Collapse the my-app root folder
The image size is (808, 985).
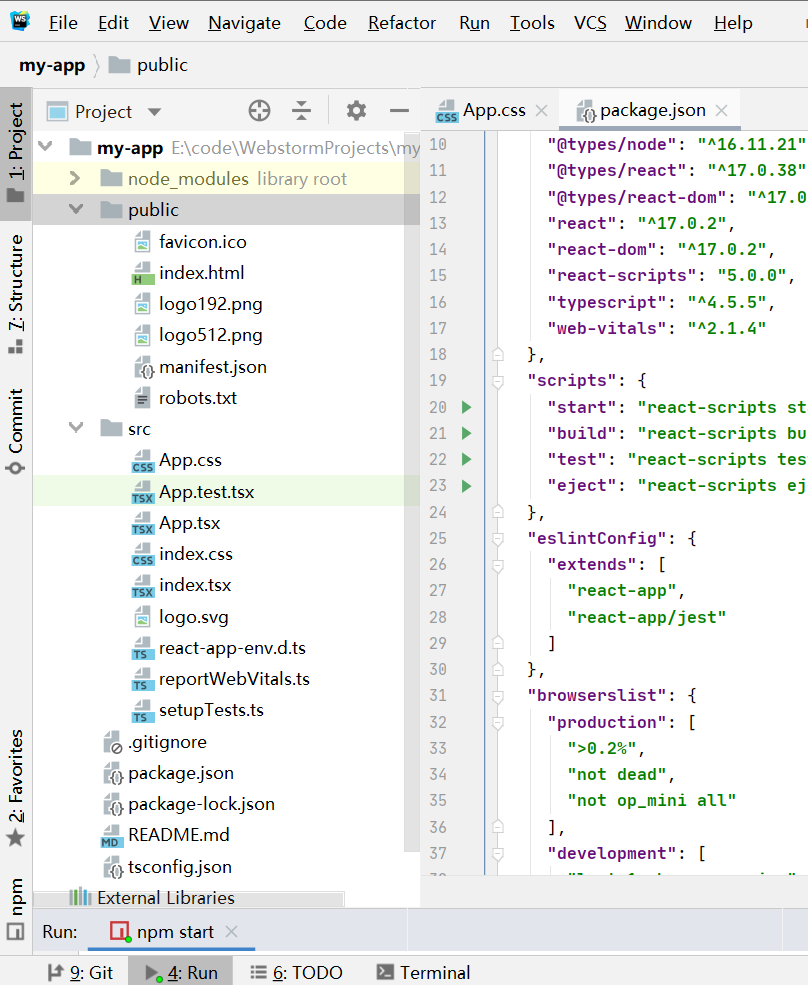point(45,147)
